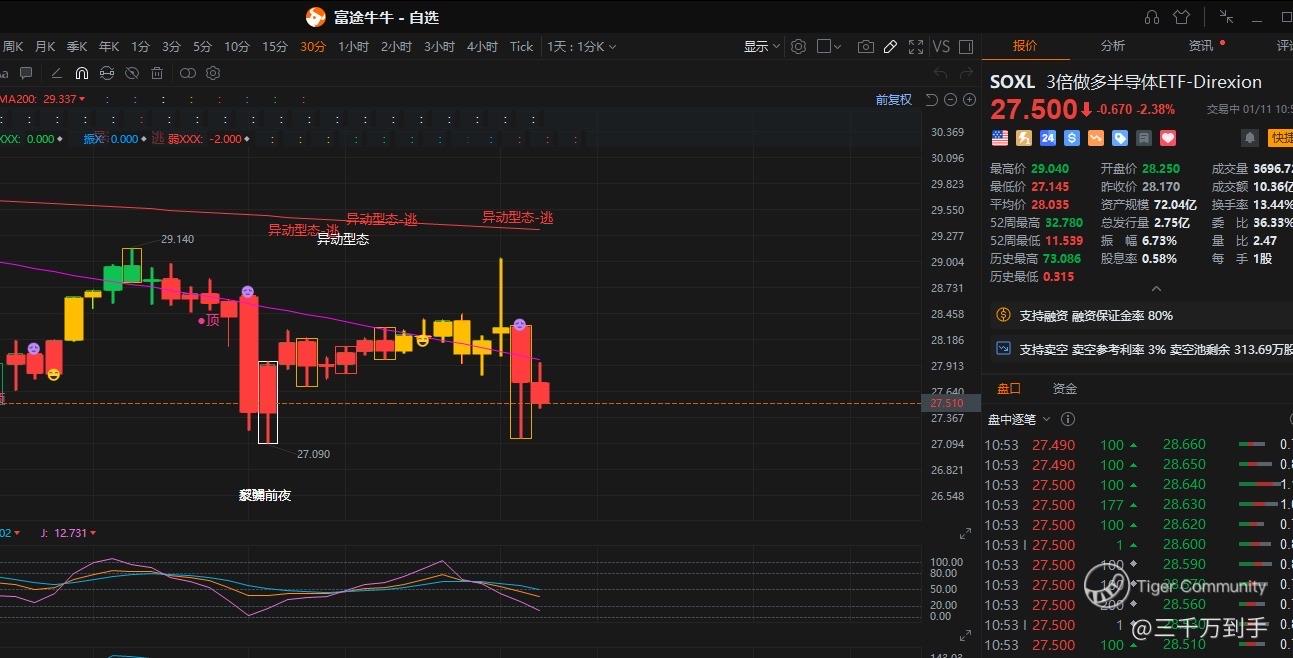Image resolution: width=1293 pixels, height=658 pixels.
Task: Switch chart to 月K timeframe
Action: [x=45, y=46]
